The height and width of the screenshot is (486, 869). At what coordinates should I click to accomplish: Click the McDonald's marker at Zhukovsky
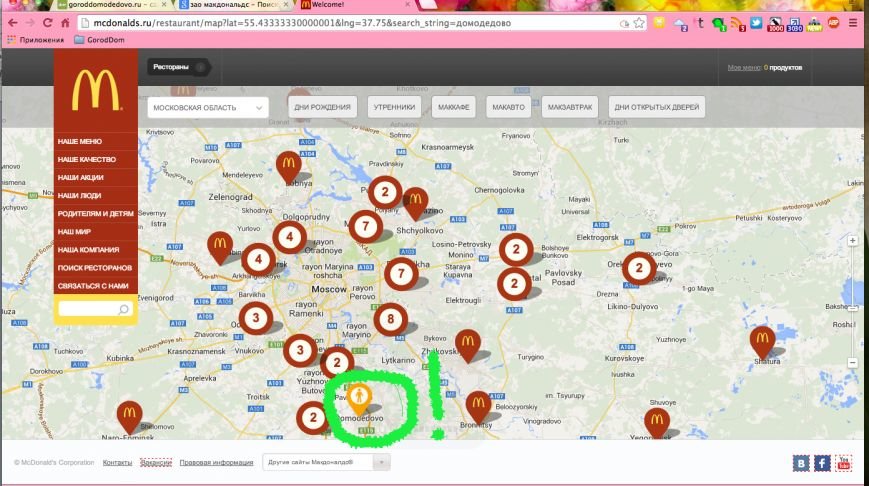tap(468, 344)
